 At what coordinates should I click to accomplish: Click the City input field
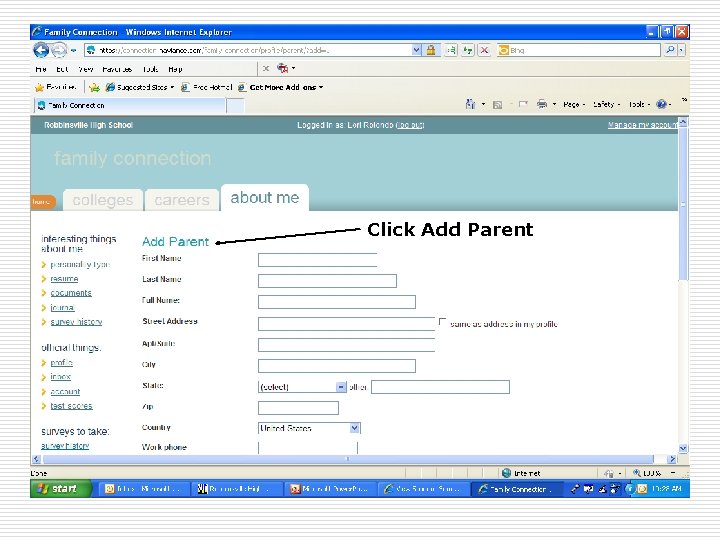coord(337,366)
